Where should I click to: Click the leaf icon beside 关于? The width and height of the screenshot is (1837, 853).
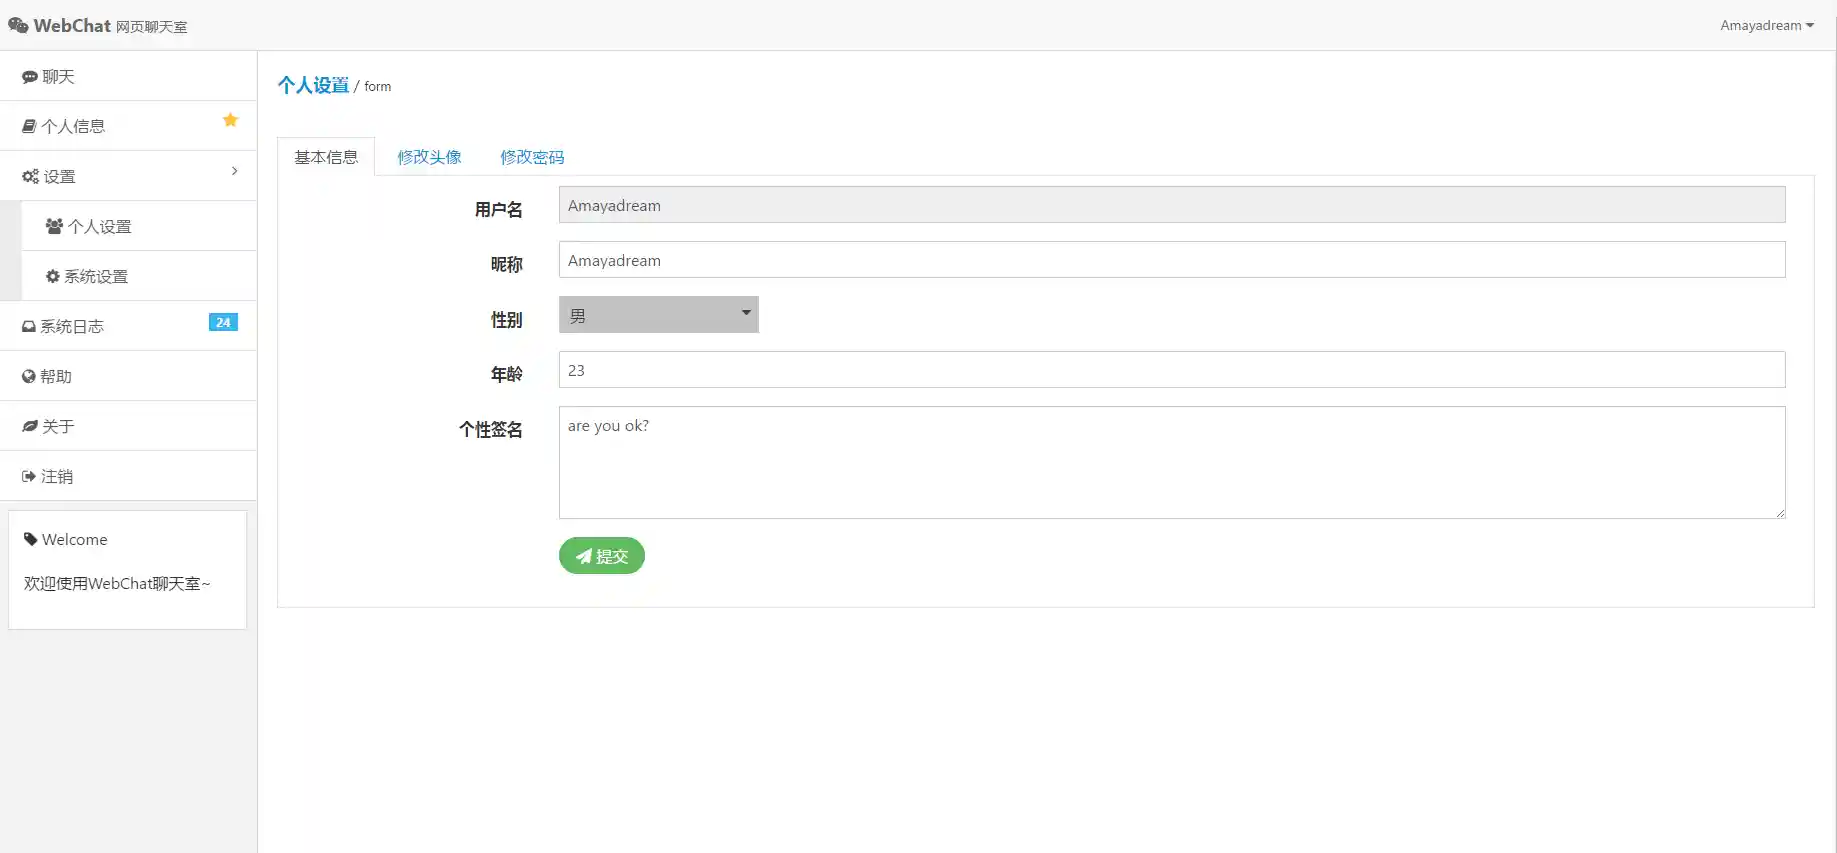(x=30, y=427)
